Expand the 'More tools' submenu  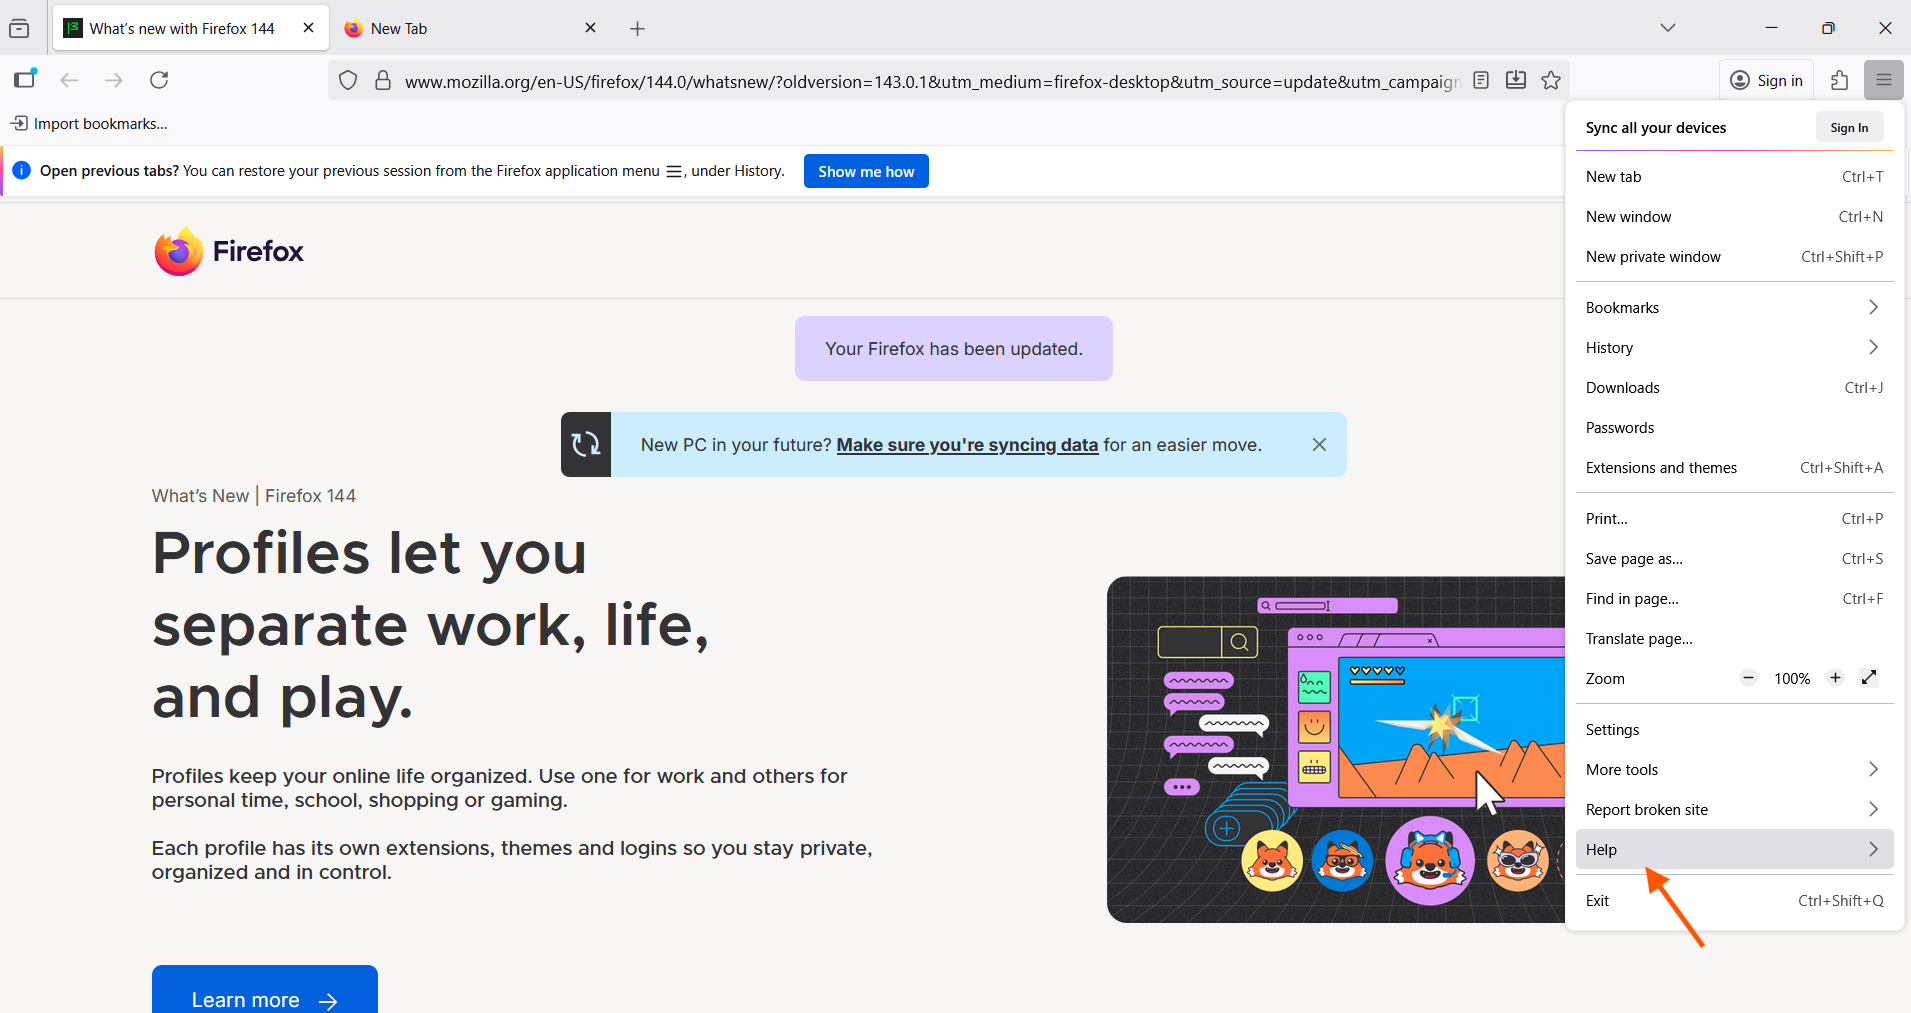point(1735,770)
